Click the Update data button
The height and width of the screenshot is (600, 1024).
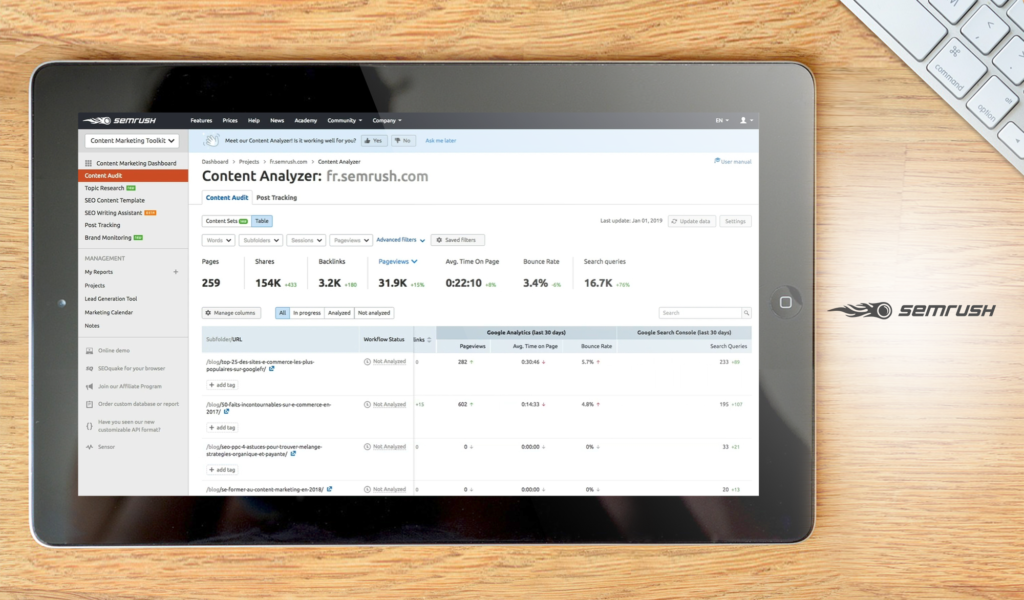pyautogui.click(x=692, y=221)
